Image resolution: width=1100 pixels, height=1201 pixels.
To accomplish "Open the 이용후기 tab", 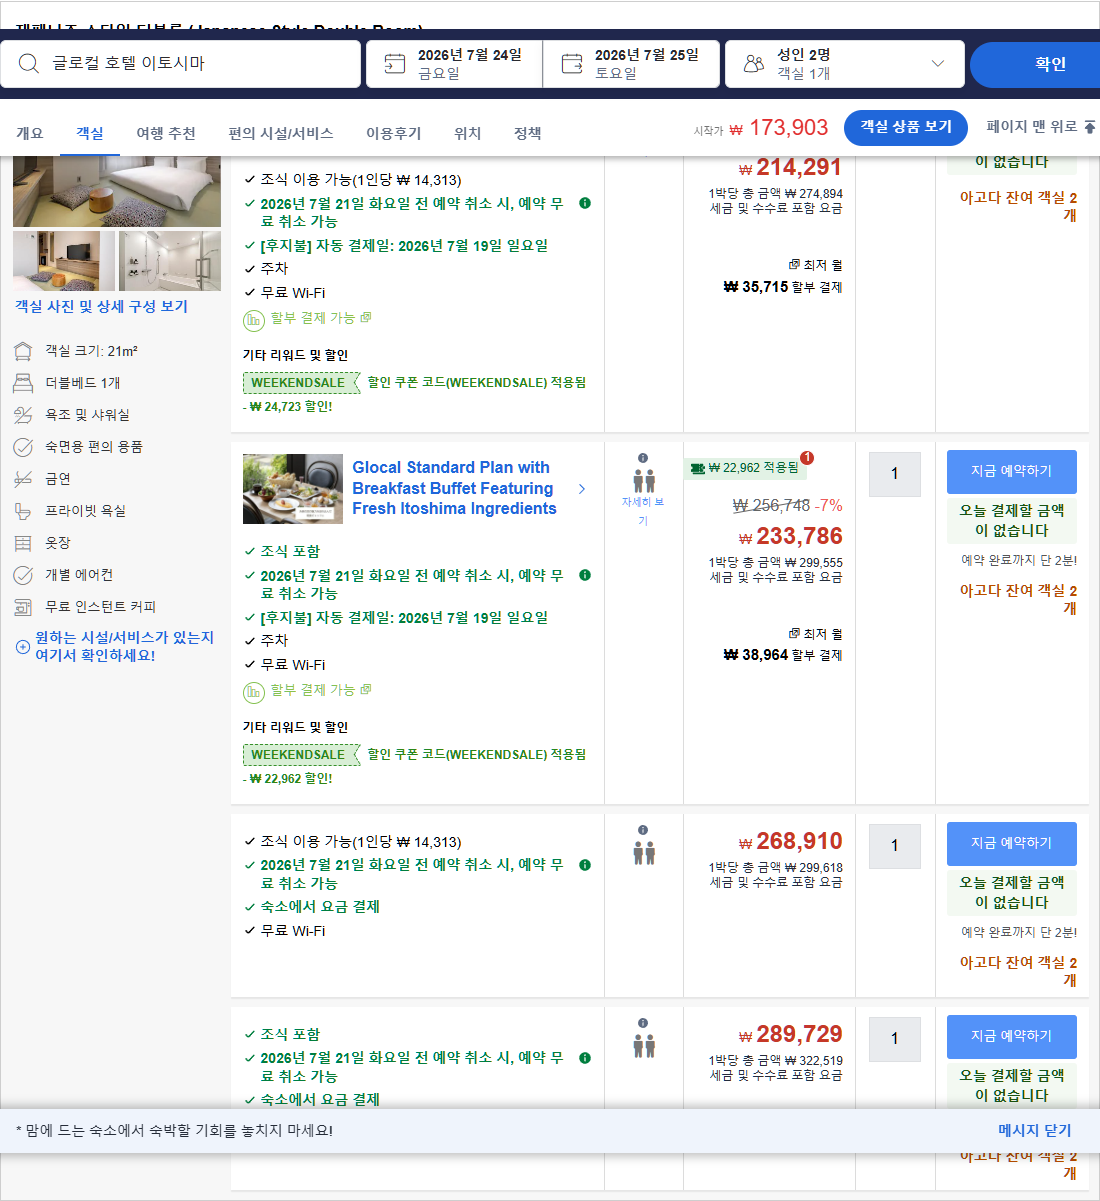I will (394, 133).
